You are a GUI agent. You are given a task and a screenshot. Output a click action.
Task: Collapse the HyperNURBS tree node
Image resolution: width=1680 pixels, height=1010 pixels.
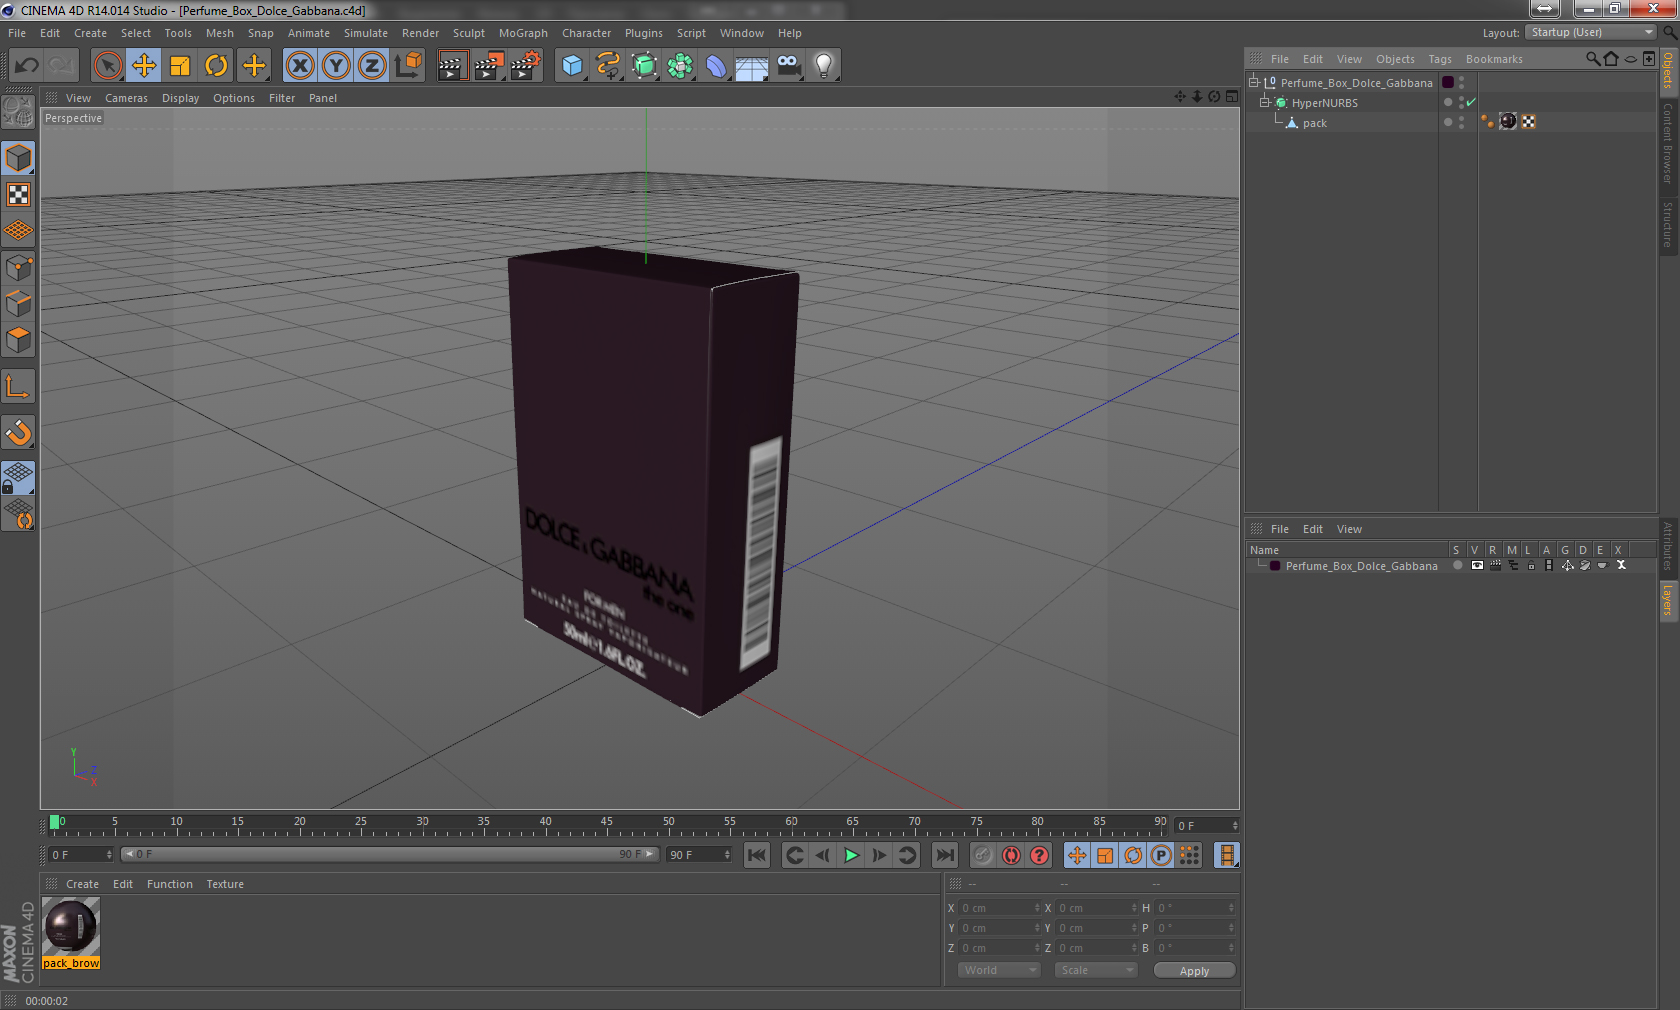[x=1264, y=102]
